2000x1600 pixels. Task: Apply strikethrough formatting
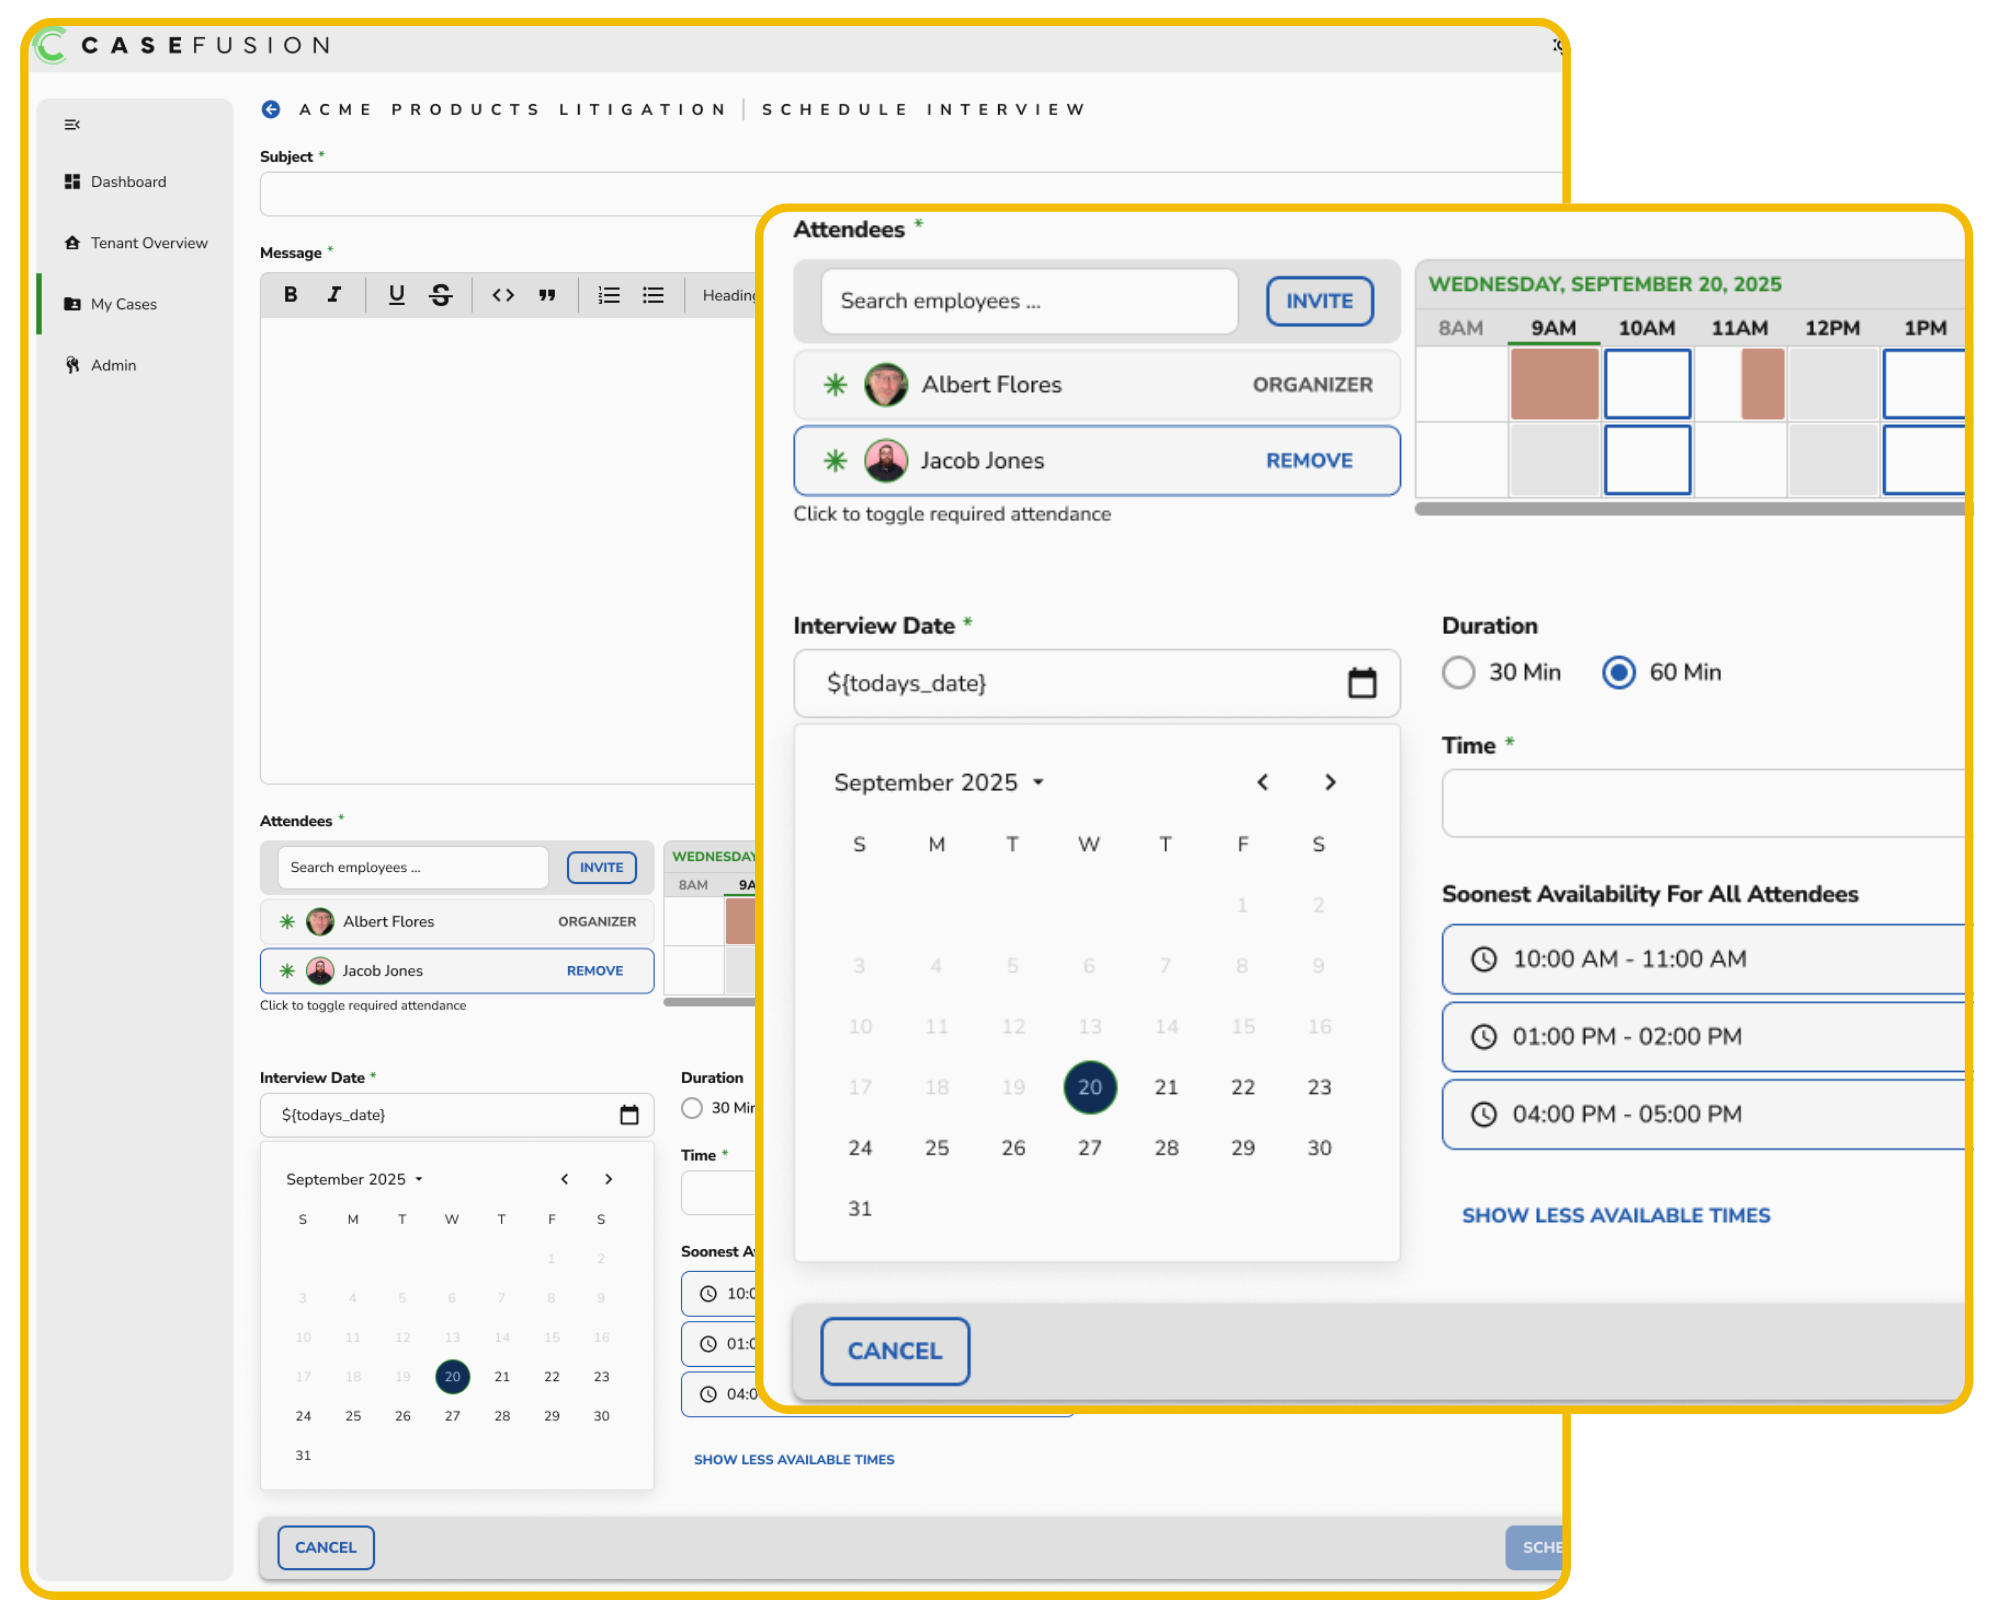440,294
